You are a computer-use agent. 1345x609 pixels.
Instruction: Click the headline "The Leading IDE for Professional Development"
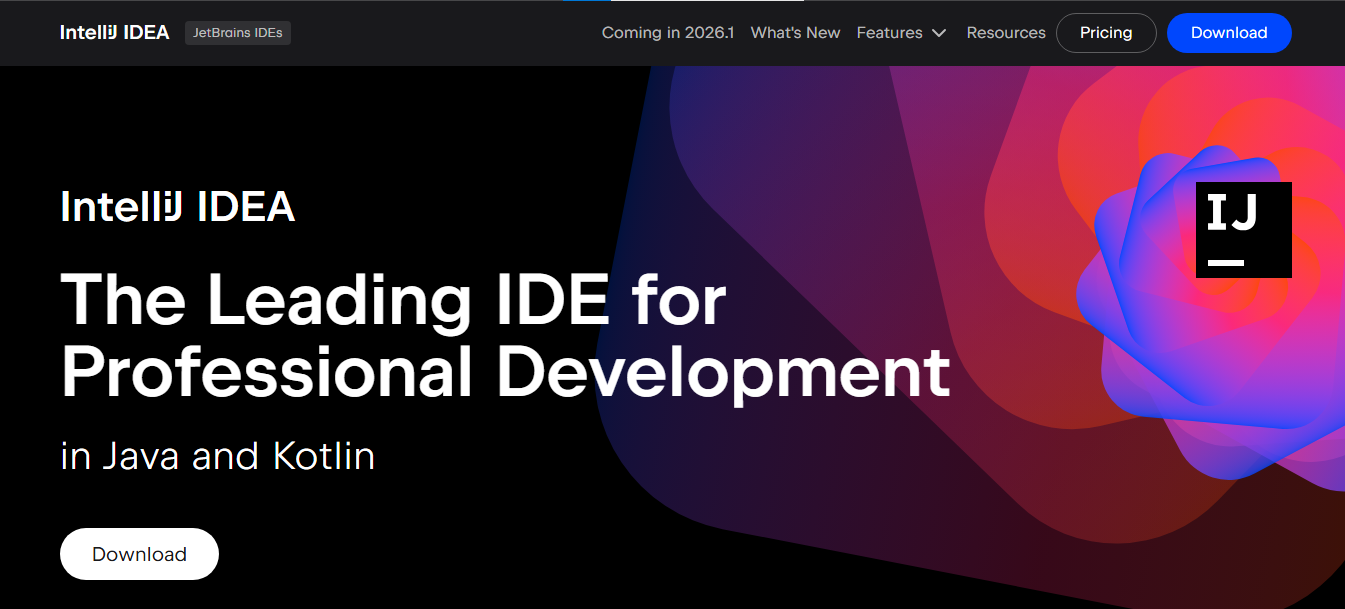[x=505, y=336]
